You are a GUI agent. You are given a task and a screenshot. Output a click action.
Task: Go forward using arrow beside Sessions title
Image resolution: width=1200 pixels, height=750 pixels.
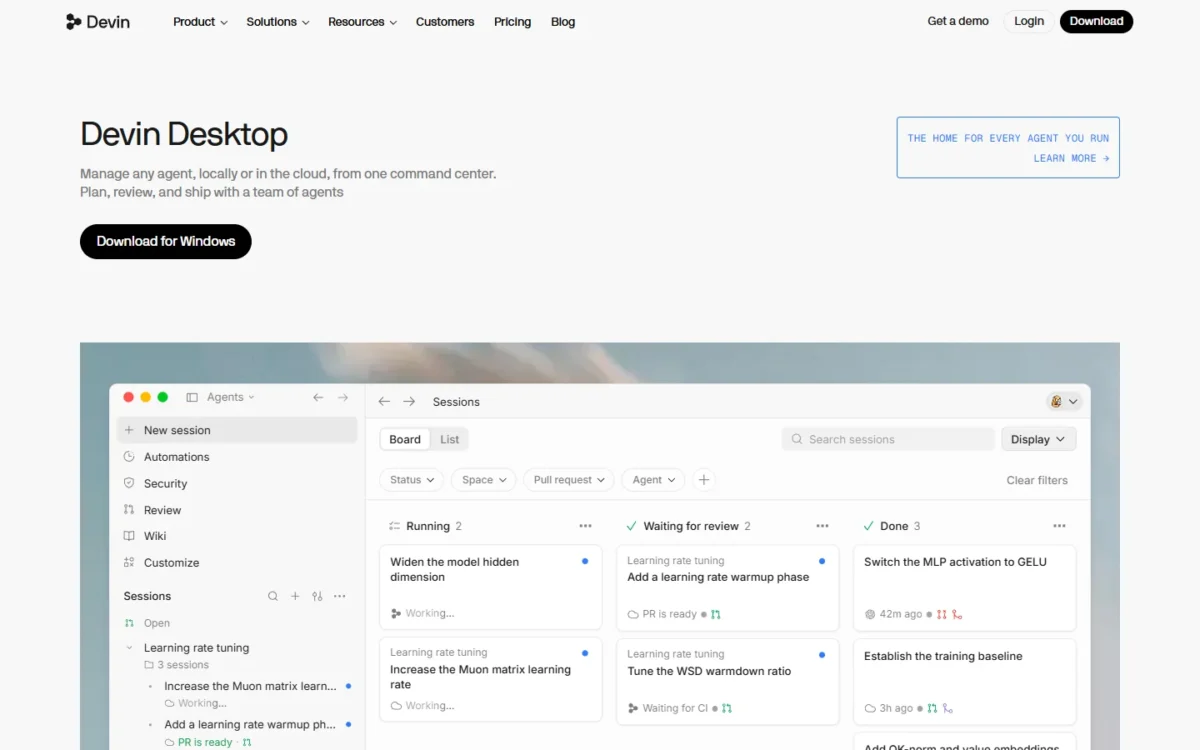tap(409, 401)
